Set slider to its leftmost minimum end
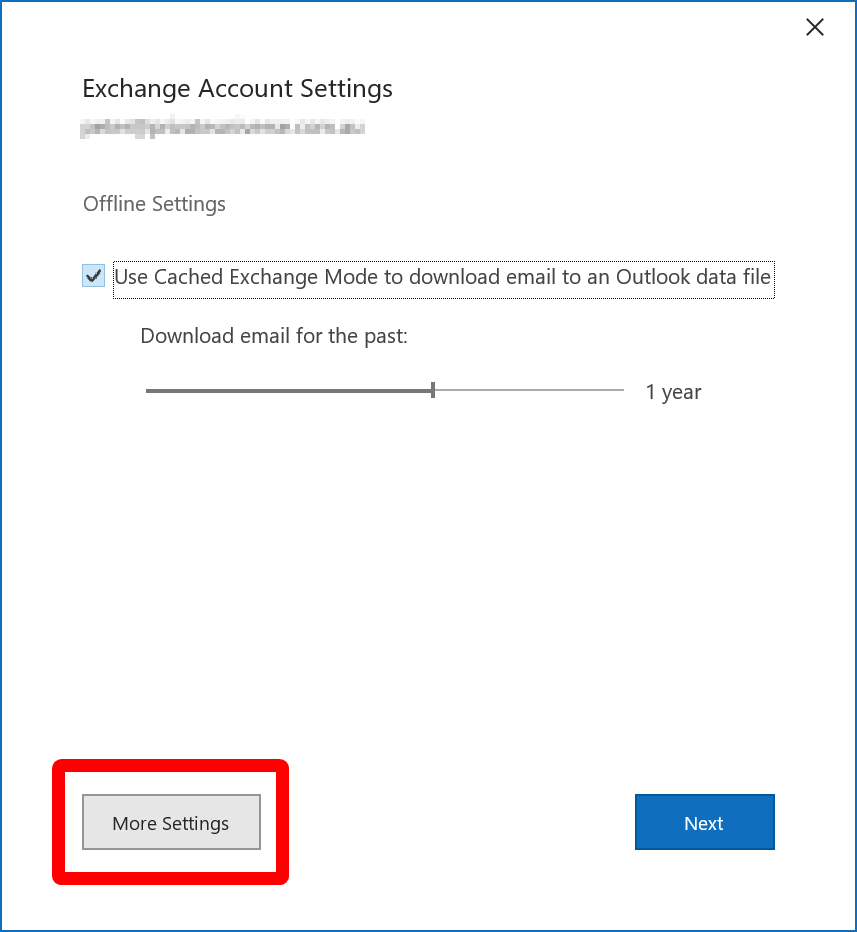Image resolution: width=857 pixels, height=932 pixels. pyautogui.click(x=148, y=390)
